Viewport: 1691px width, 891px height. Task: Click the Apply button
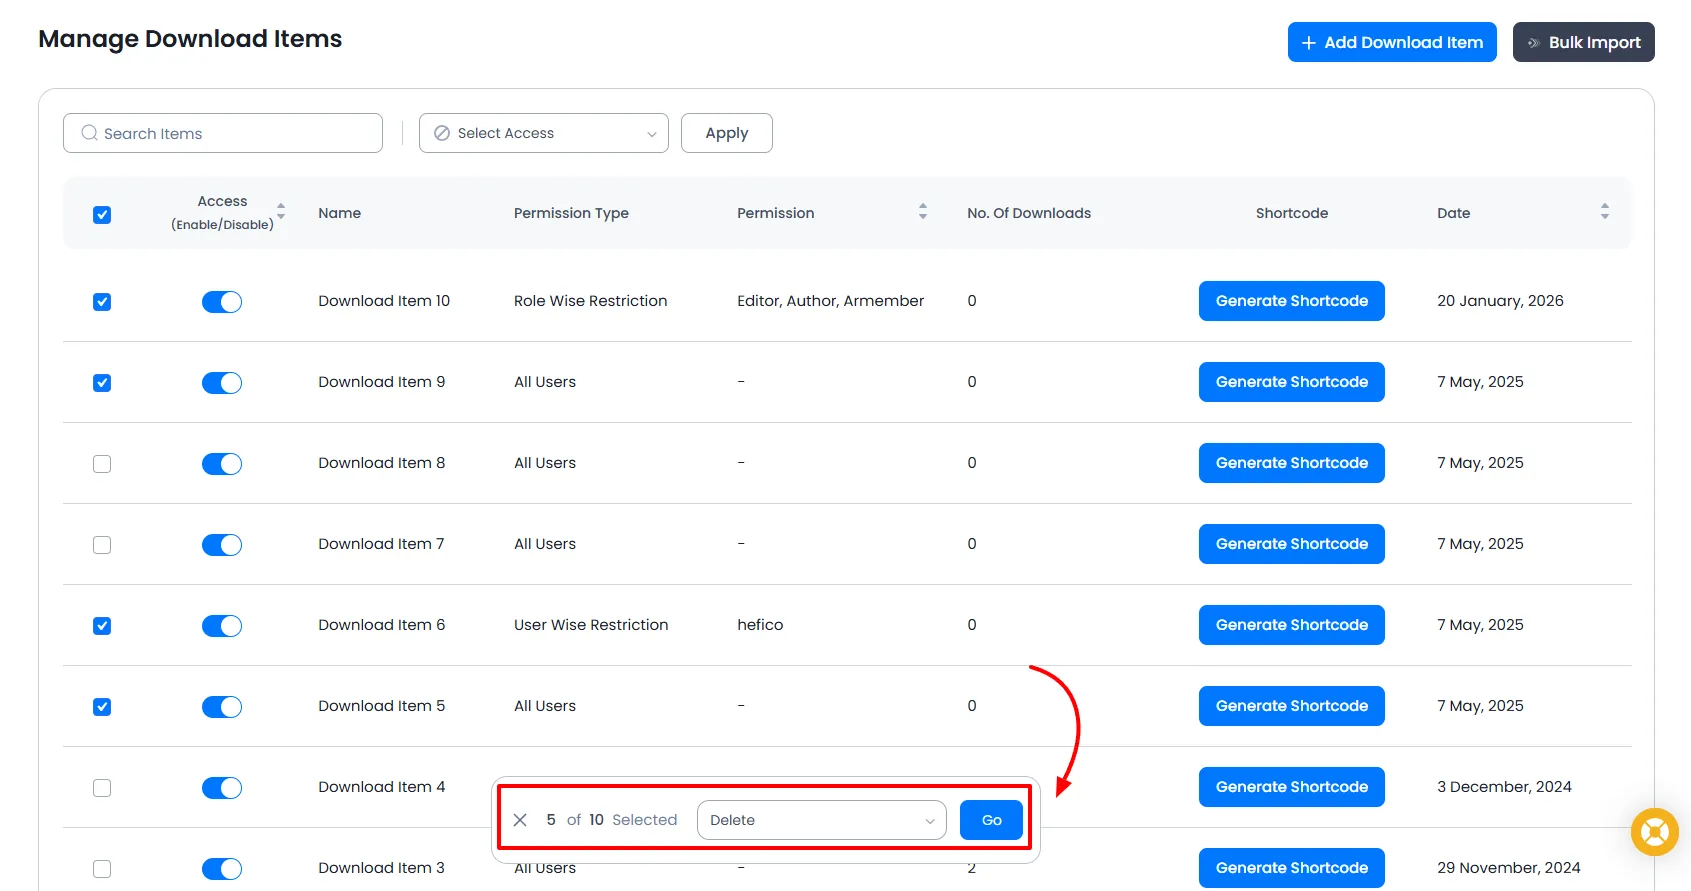[727, 133]
